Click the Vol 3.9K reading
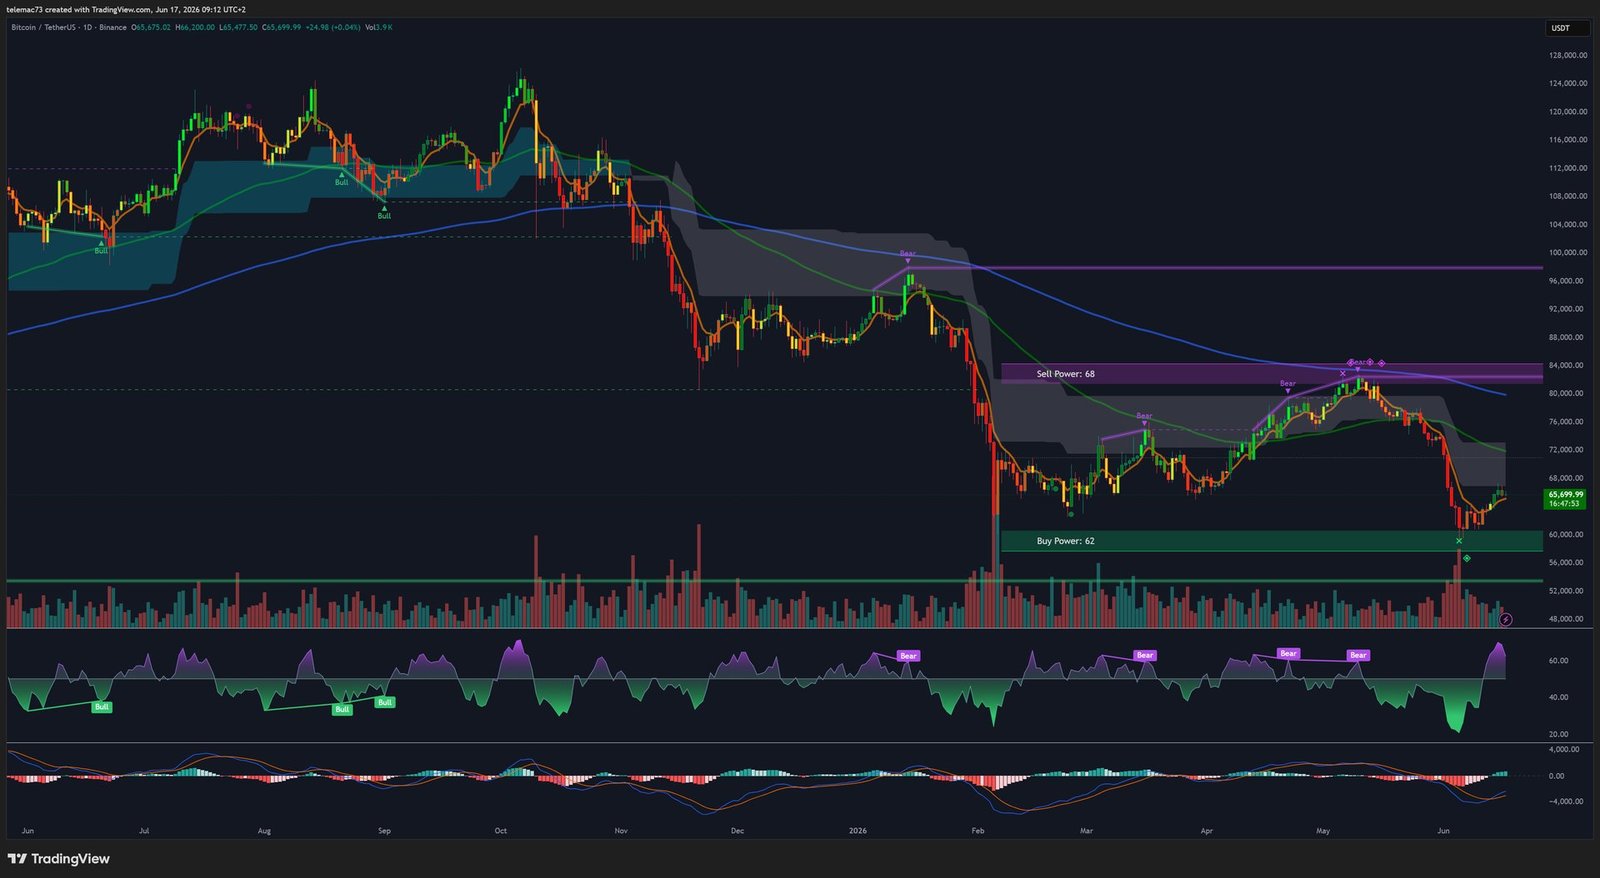The image size is (1600, 878). [379, 27]
